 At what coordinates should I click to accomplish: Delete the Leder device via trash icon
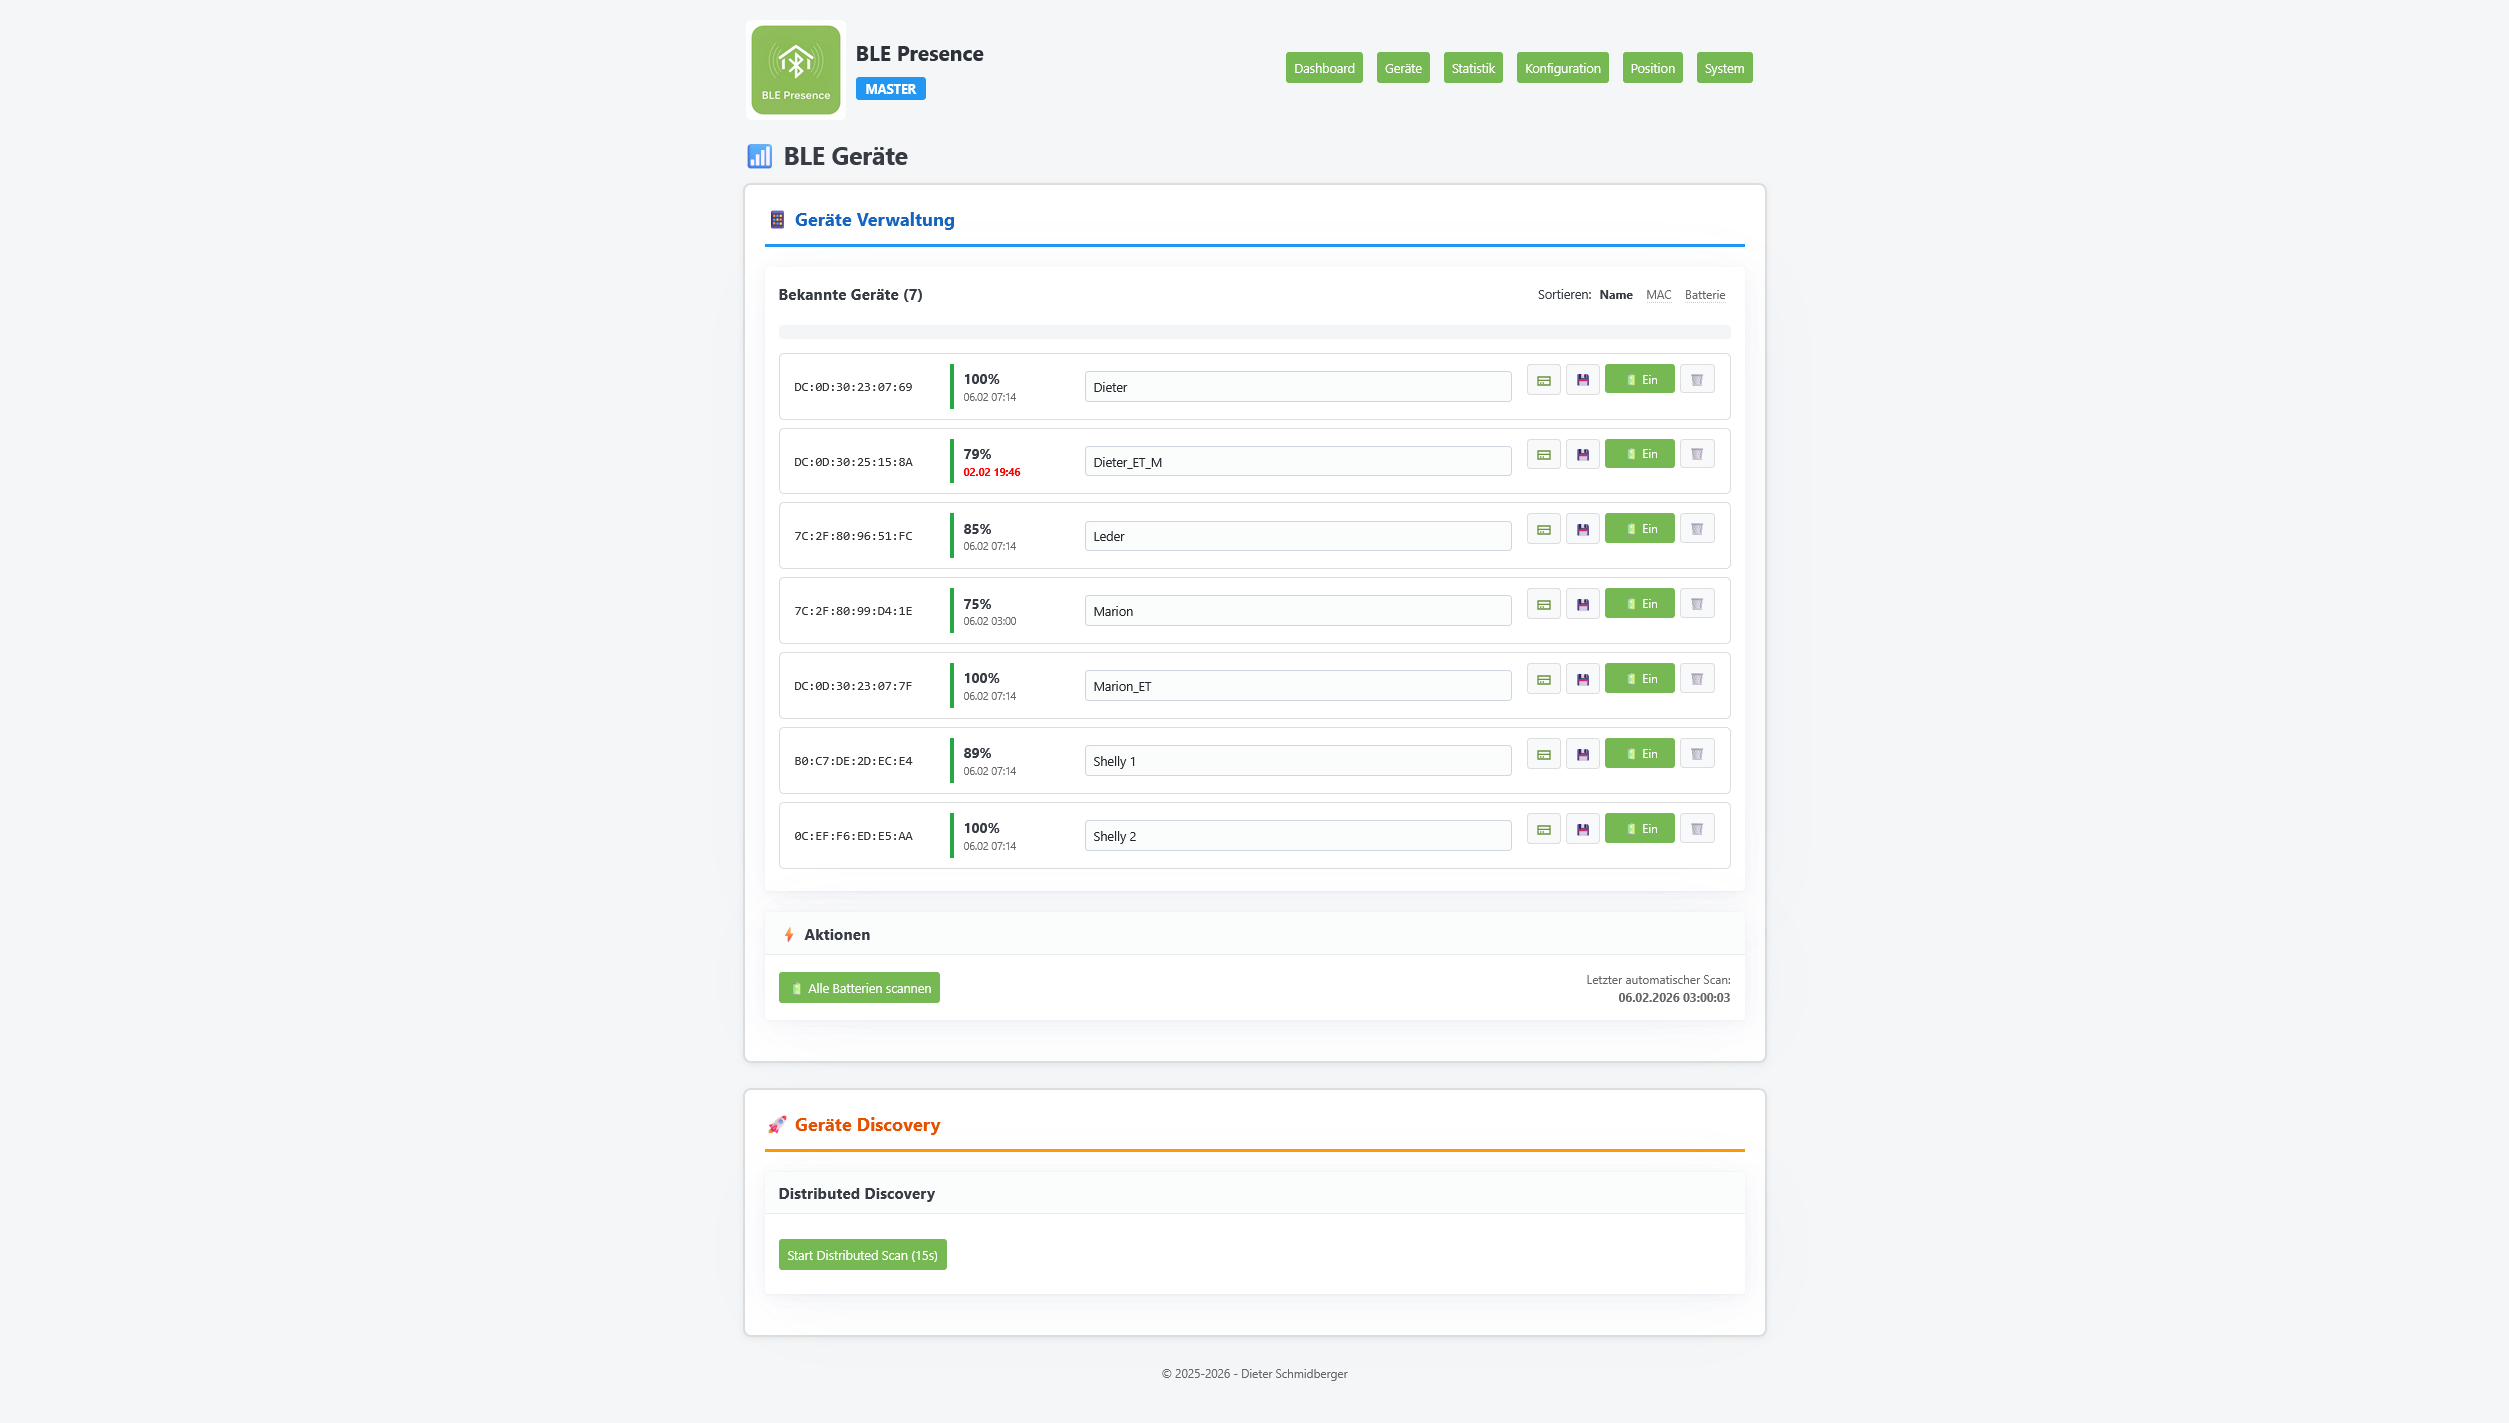1696,529
